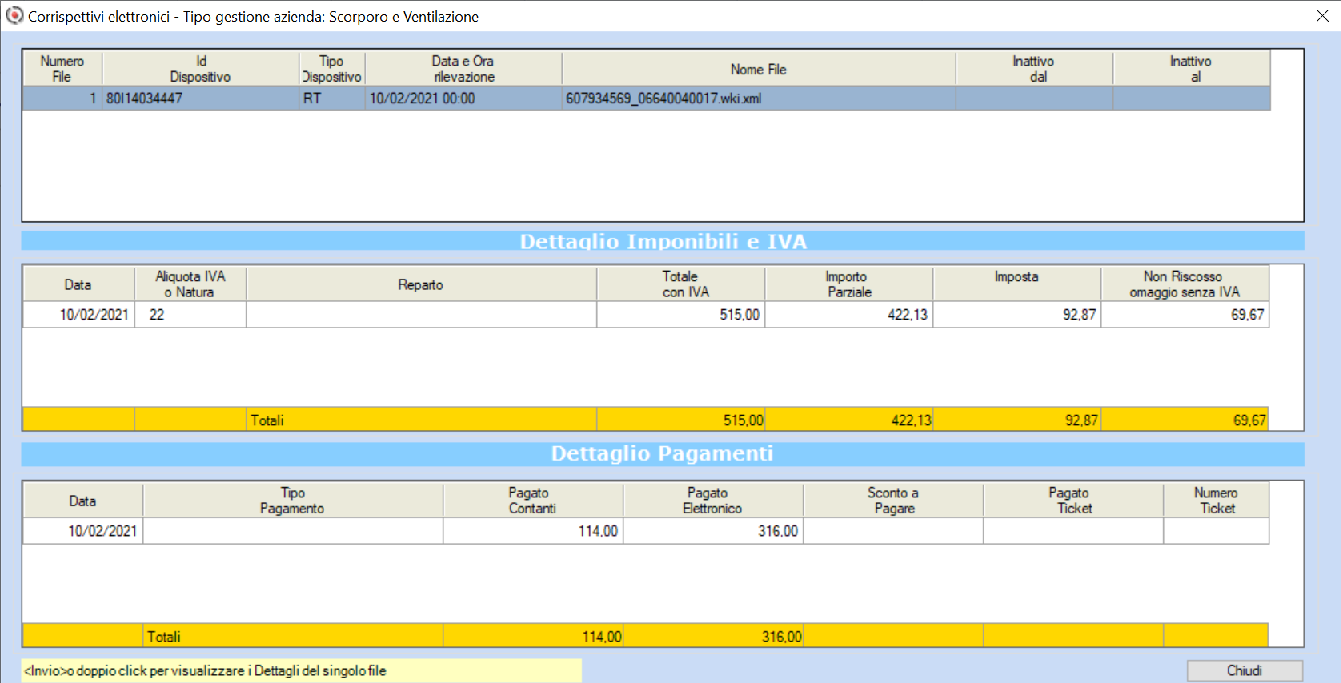This screenshot has width=1341, height=683.
Task: Select 69,67 in the 10/02/2021 IVA row
Action: 1185,314
